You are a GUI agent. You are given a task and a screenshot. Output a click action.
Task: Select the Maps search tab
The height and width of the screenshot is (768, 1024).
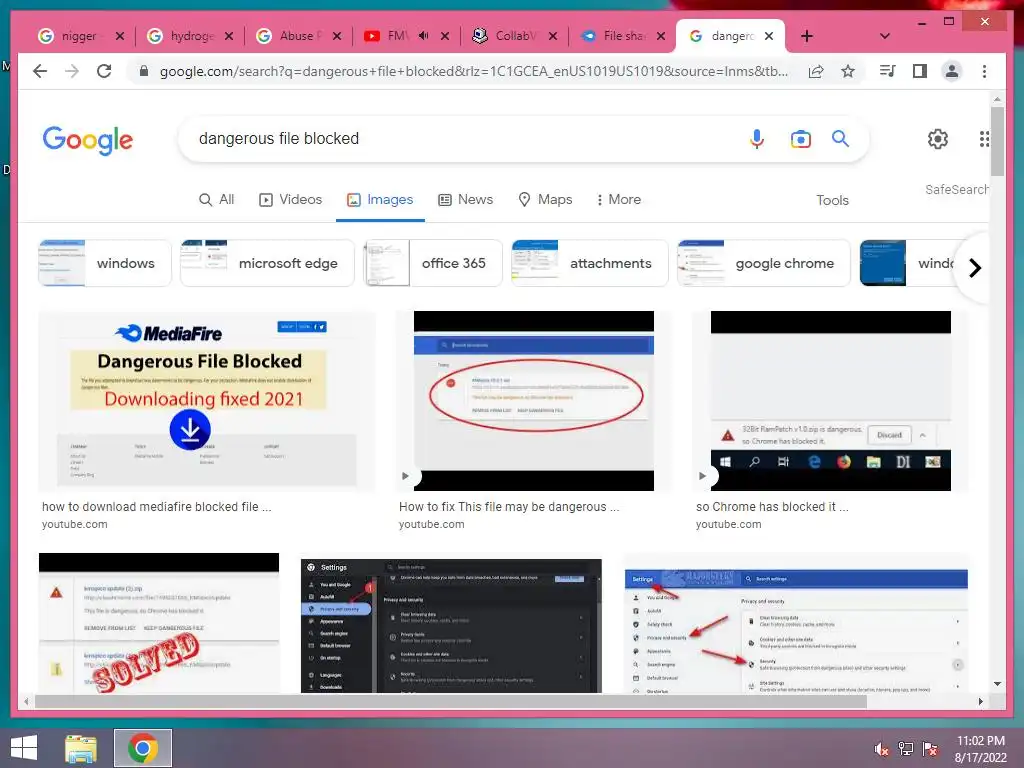545,200
